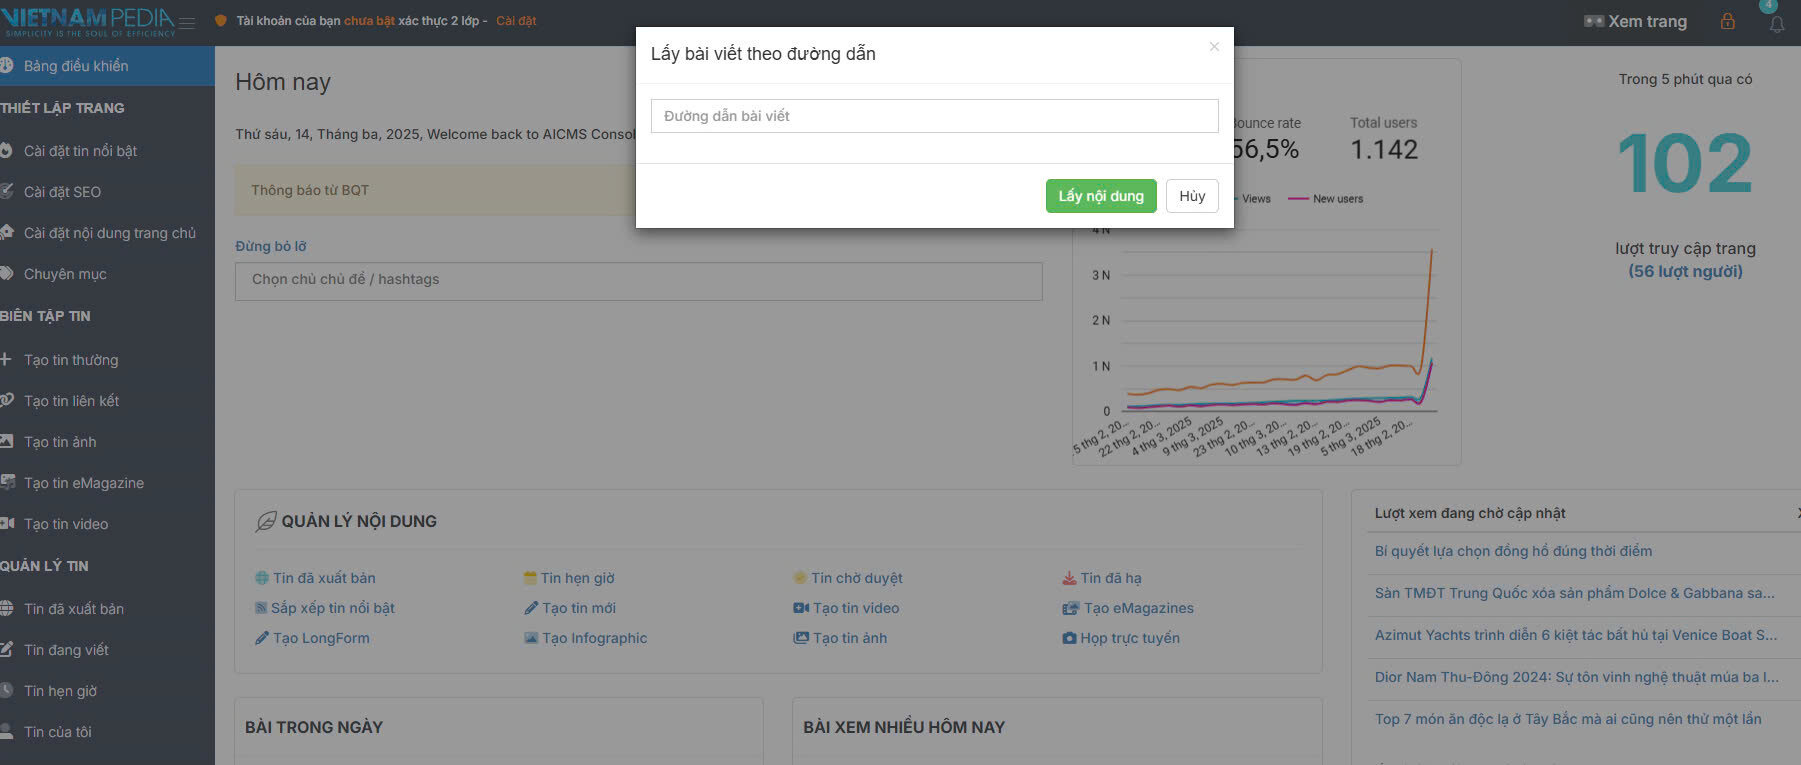
Task: Click the VietnamPedia logo
Action: pyautogui.click(x=88, y=22)
